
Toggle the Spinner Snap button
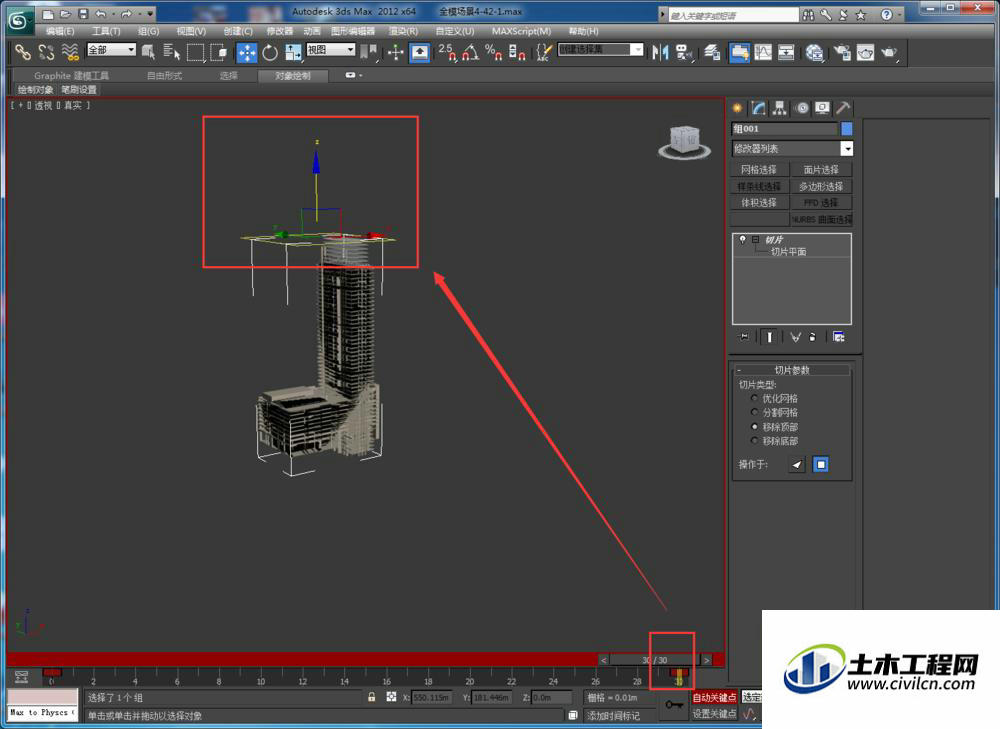(x=517, y=52)
